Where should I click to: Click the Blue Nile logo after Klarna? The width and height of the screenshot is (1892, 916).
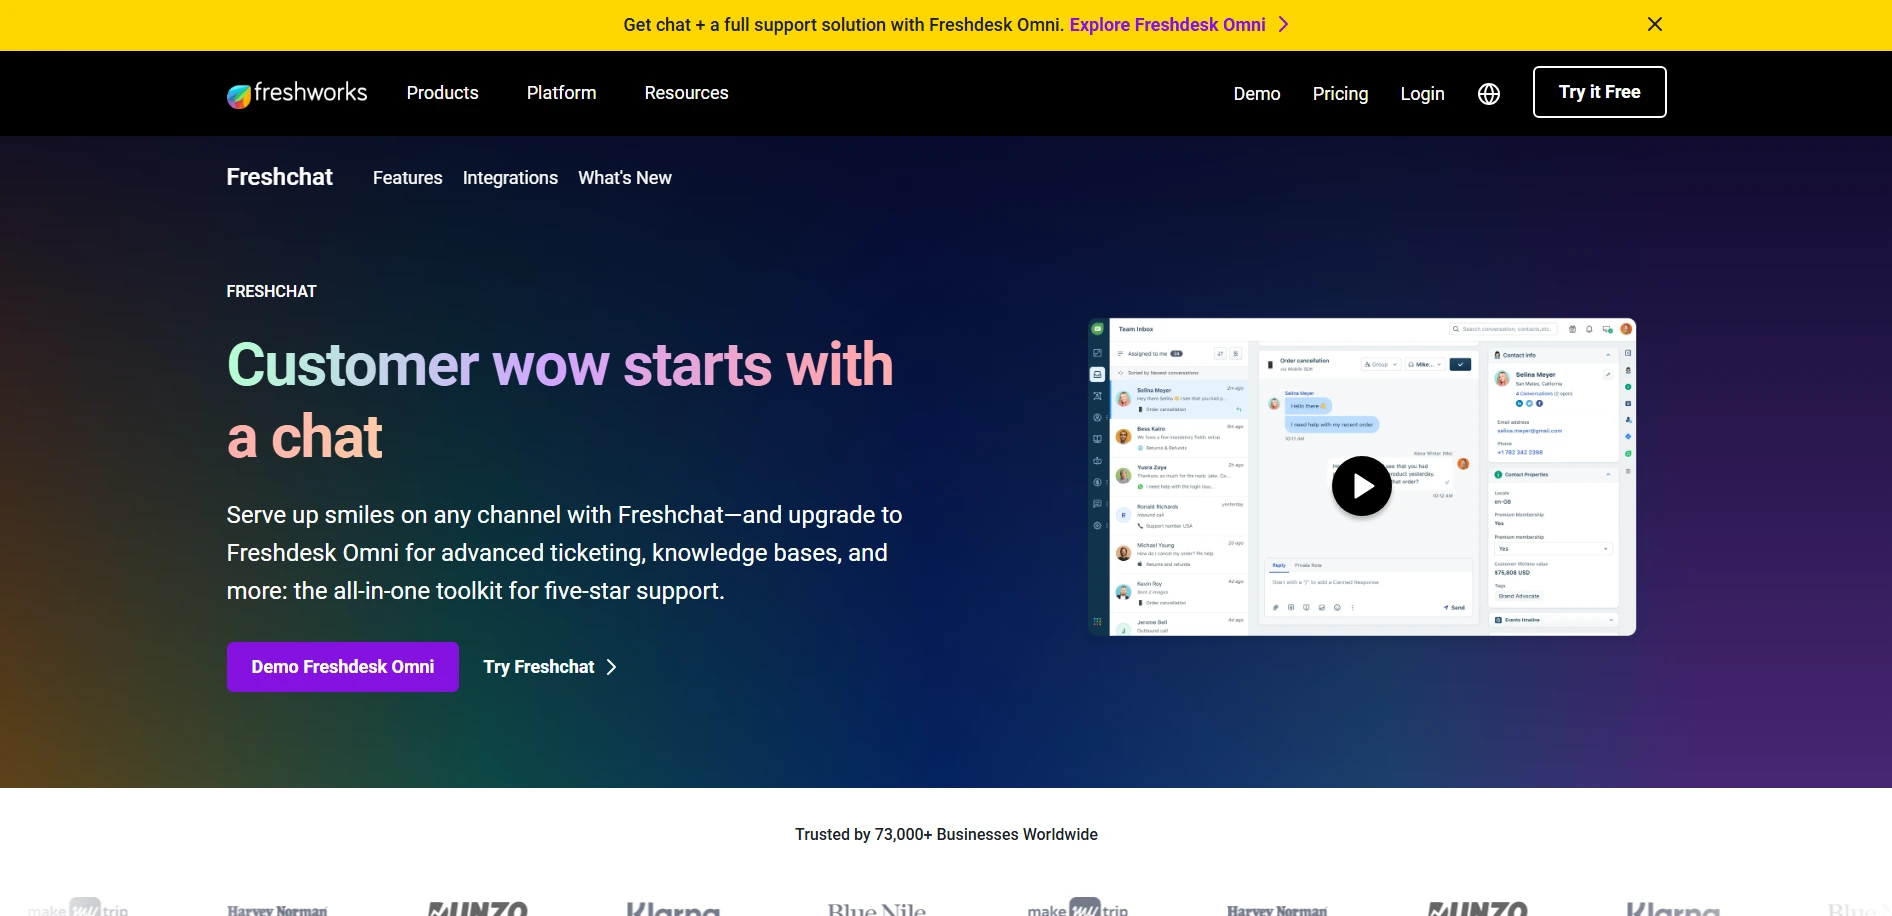[x=876, y=908]
